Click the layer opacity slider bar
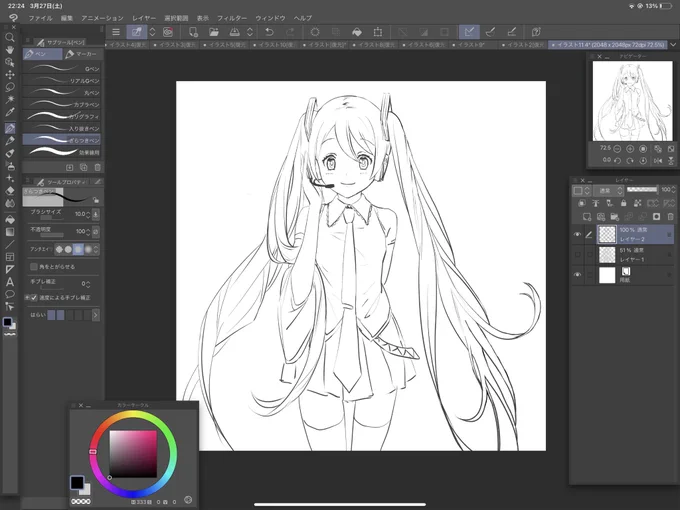 pyautogui.click(x=642, y=190)
